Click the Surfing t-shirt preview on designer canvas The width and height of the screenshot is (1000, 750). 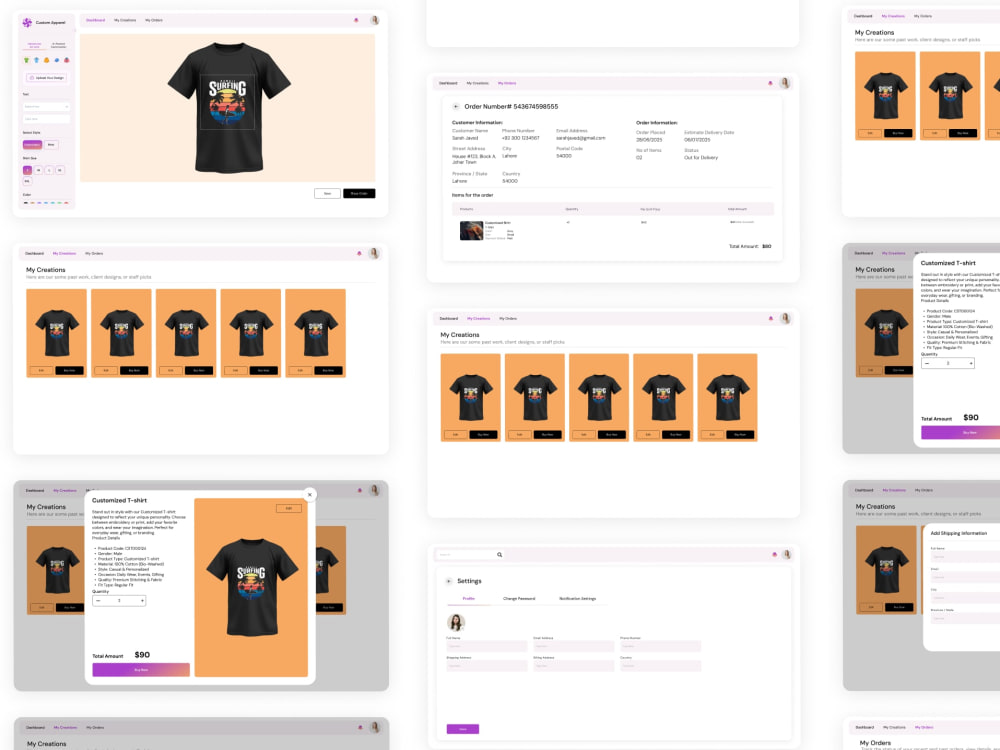click(x=228, y=107)
